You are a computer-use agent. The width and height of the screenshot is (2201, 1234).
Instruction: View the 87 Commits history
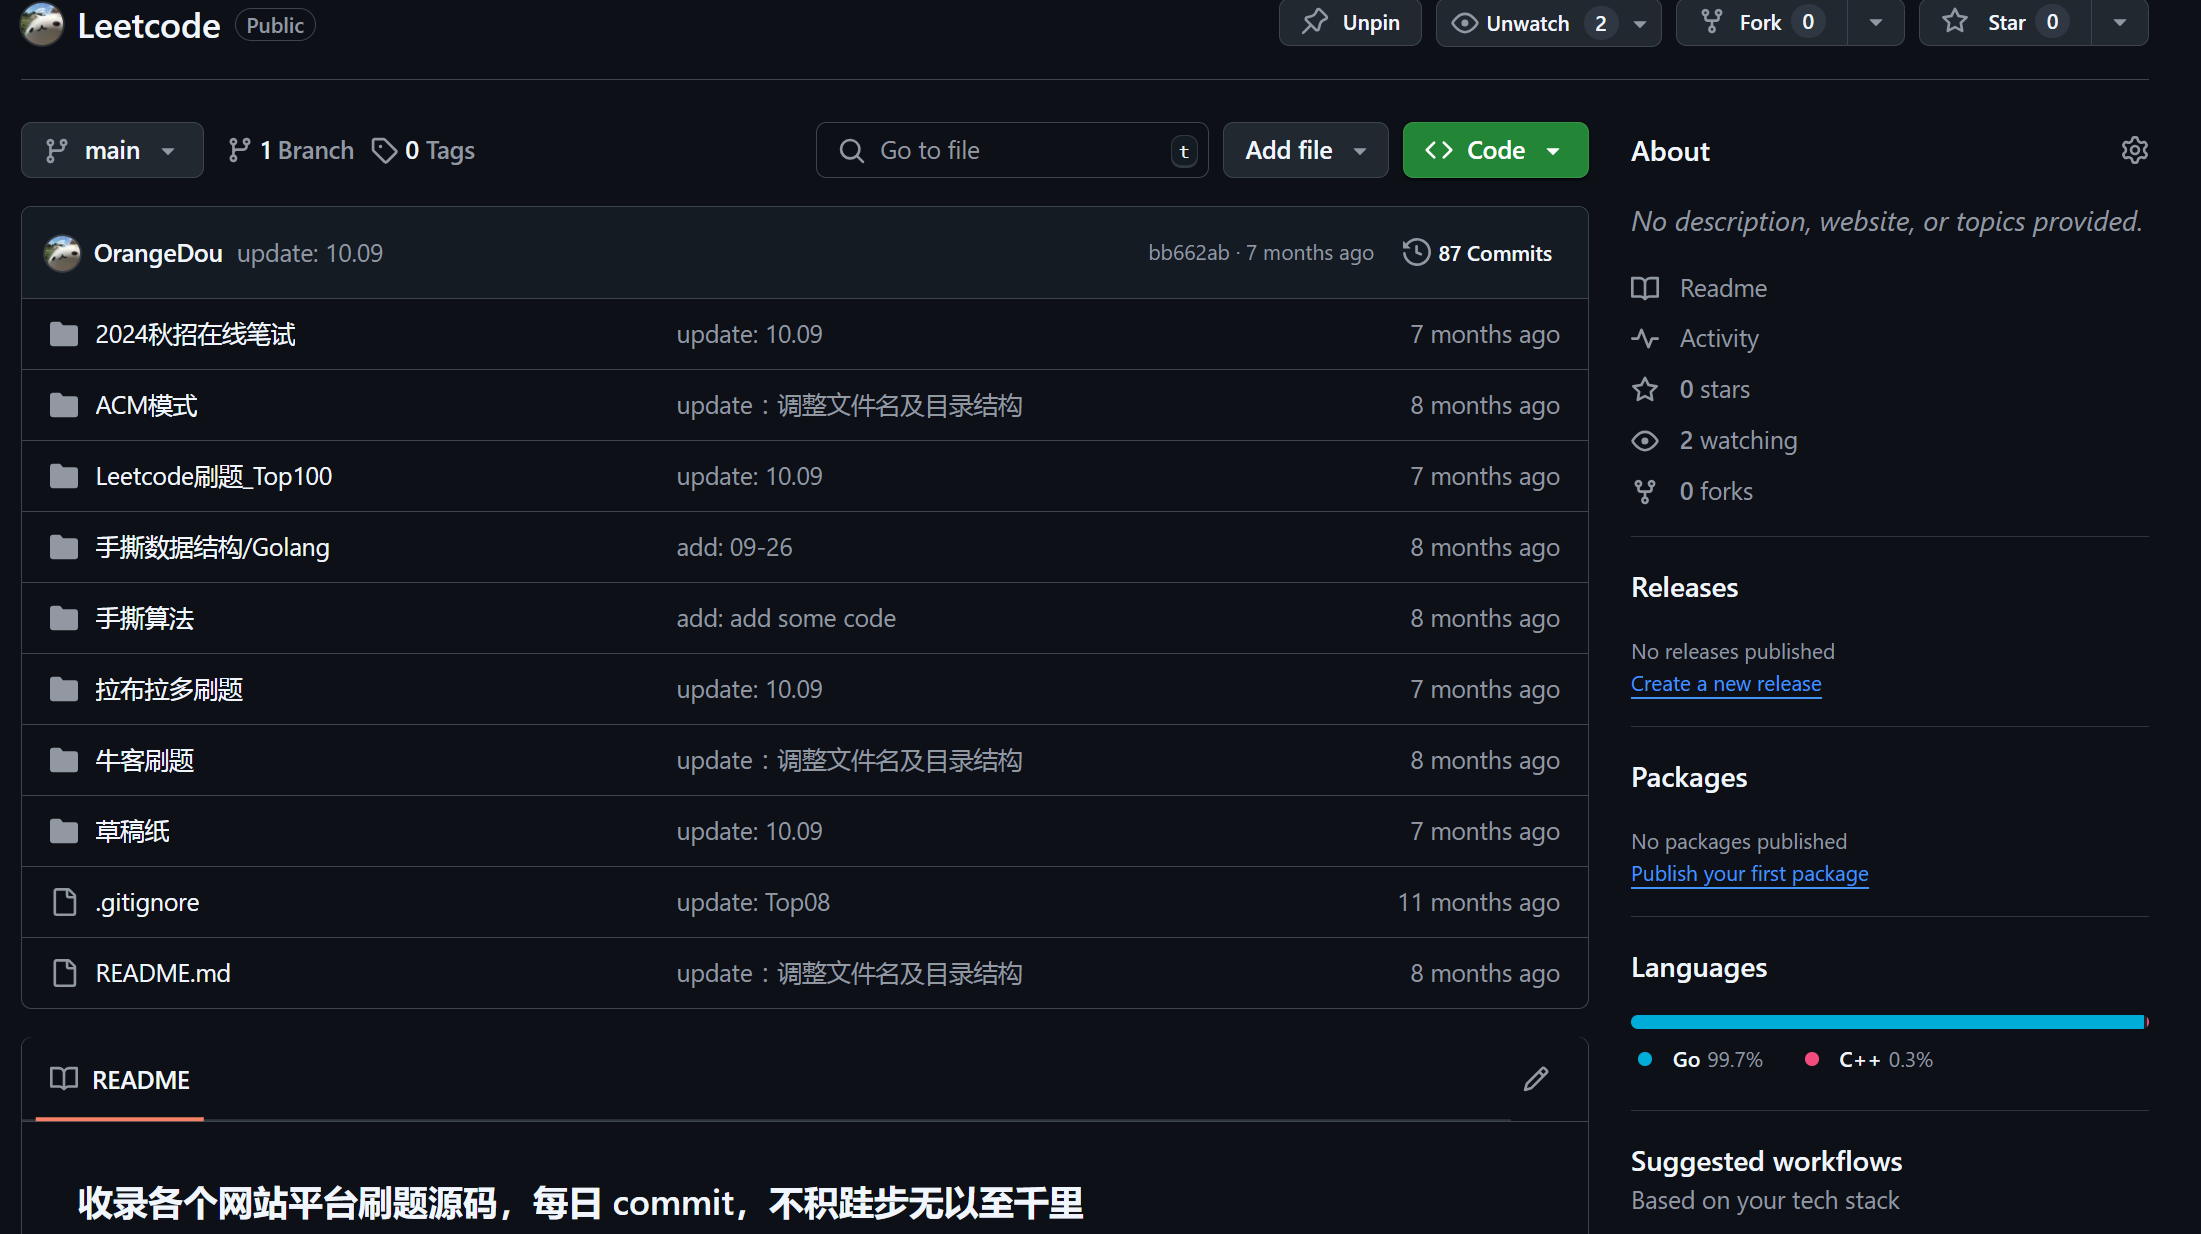pyautogui.click(x=1478, y=253)
